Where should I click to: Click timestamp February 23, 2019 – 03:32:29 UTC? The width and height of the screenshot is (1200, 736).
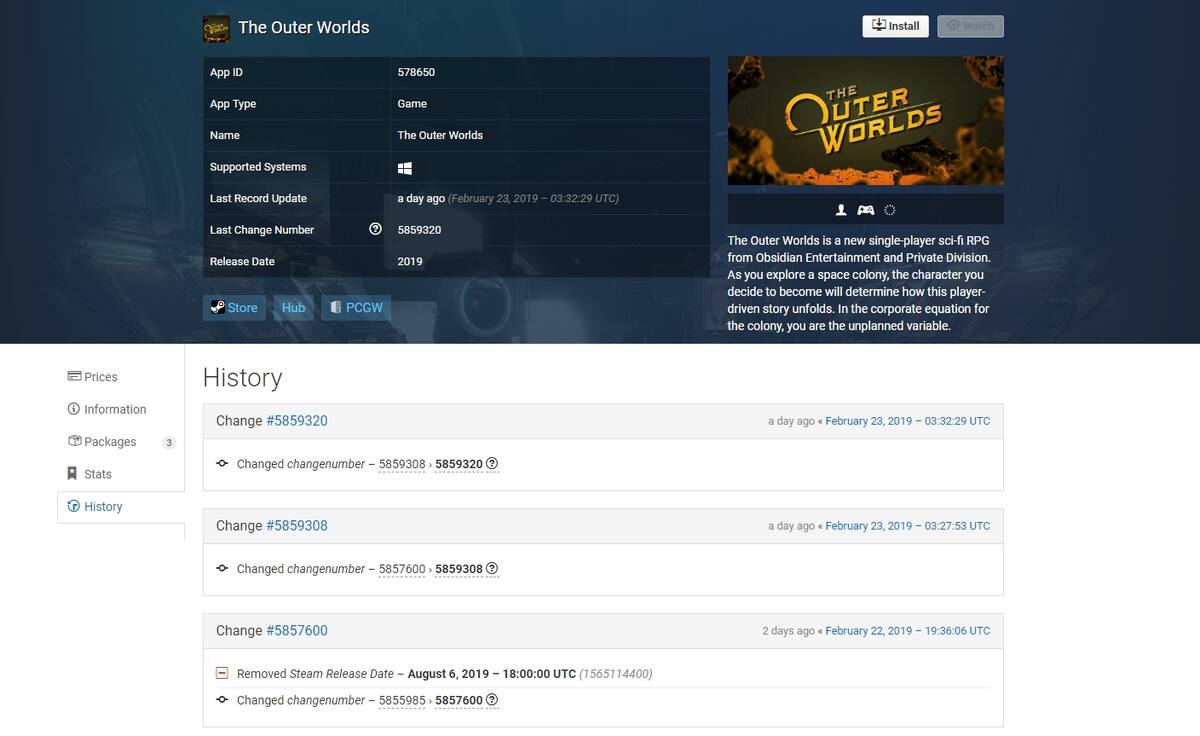coord(907,421)
